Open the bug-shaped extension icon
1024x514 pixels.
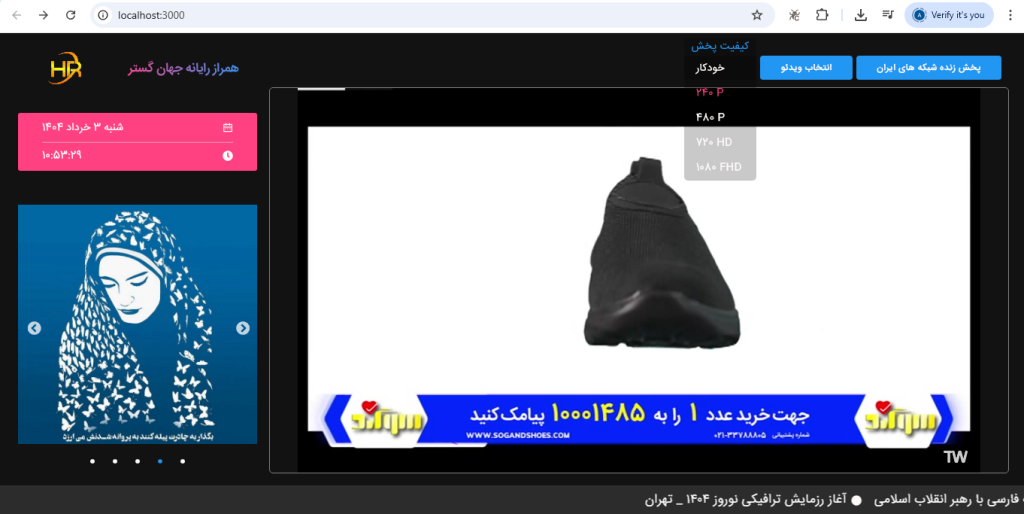(794, 15)
